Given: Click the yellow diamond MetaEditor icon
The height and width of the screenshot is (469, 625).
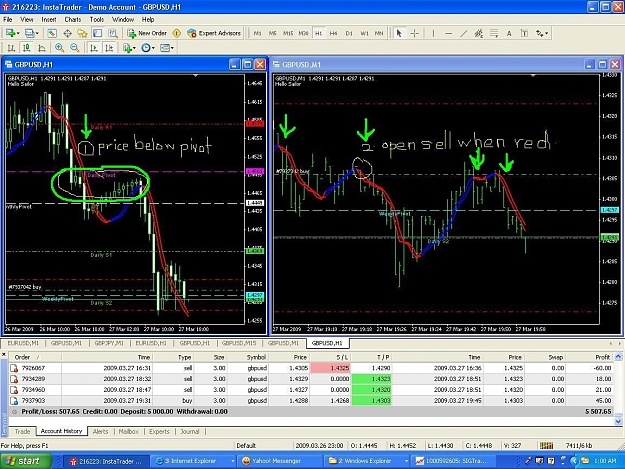Looking at the screenshot, I should click(x=177, y=33).
